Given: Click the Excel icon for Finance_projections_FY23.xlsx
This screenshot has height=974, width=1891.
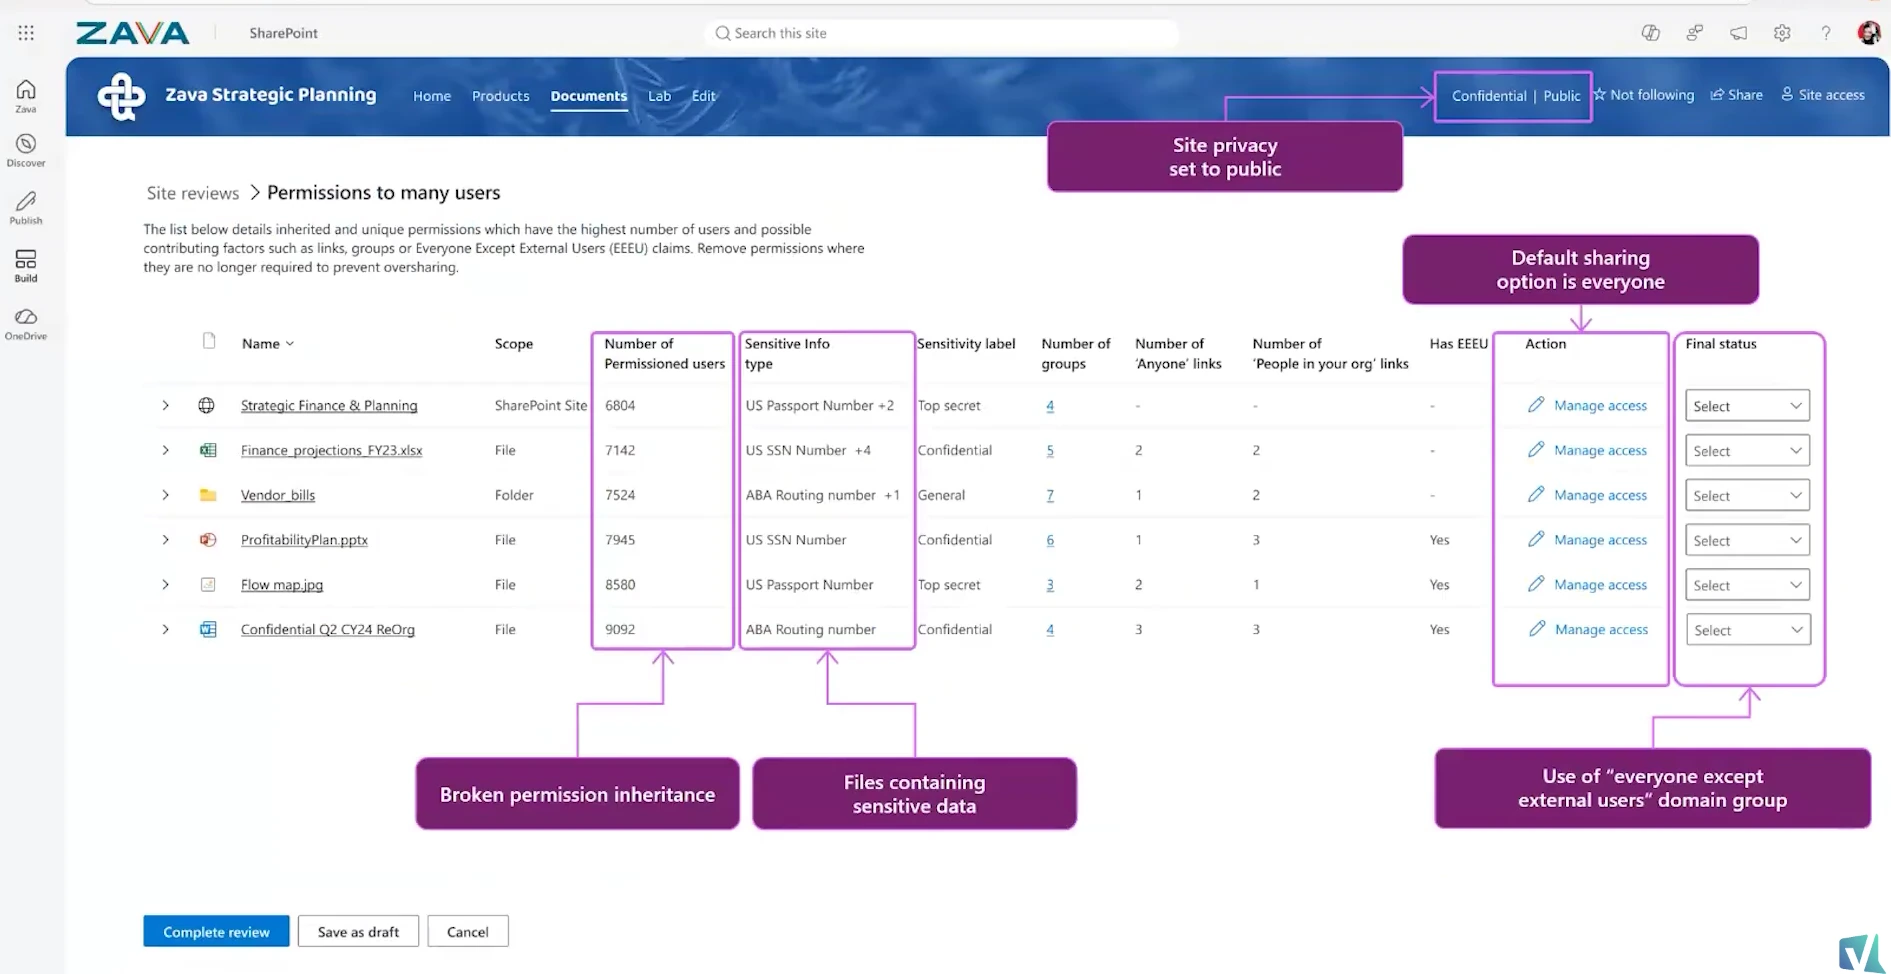Looking at the screenshot, I should (208, 450).
